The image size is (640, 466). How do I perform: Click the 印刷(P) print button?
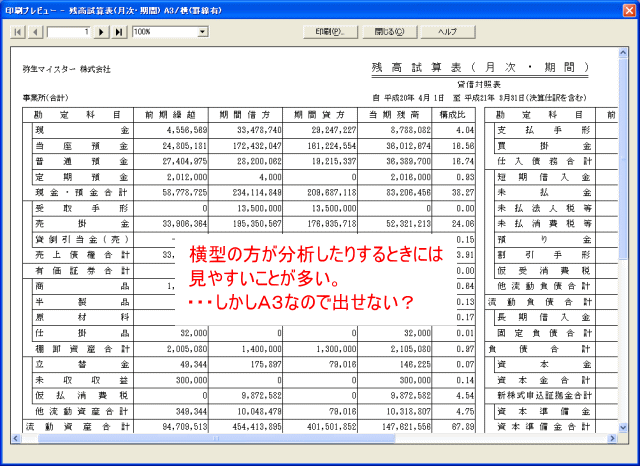point(330,32)
